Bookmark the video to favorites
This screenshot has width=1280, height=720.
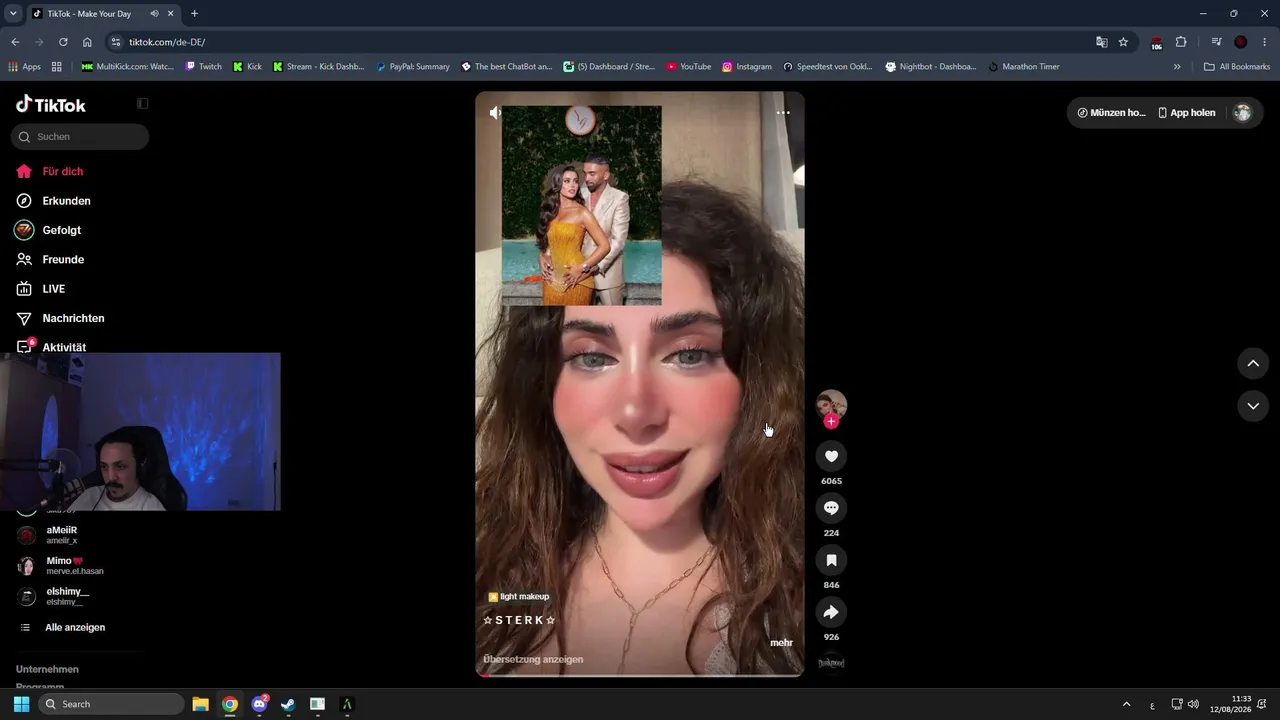tap(831, 560)
